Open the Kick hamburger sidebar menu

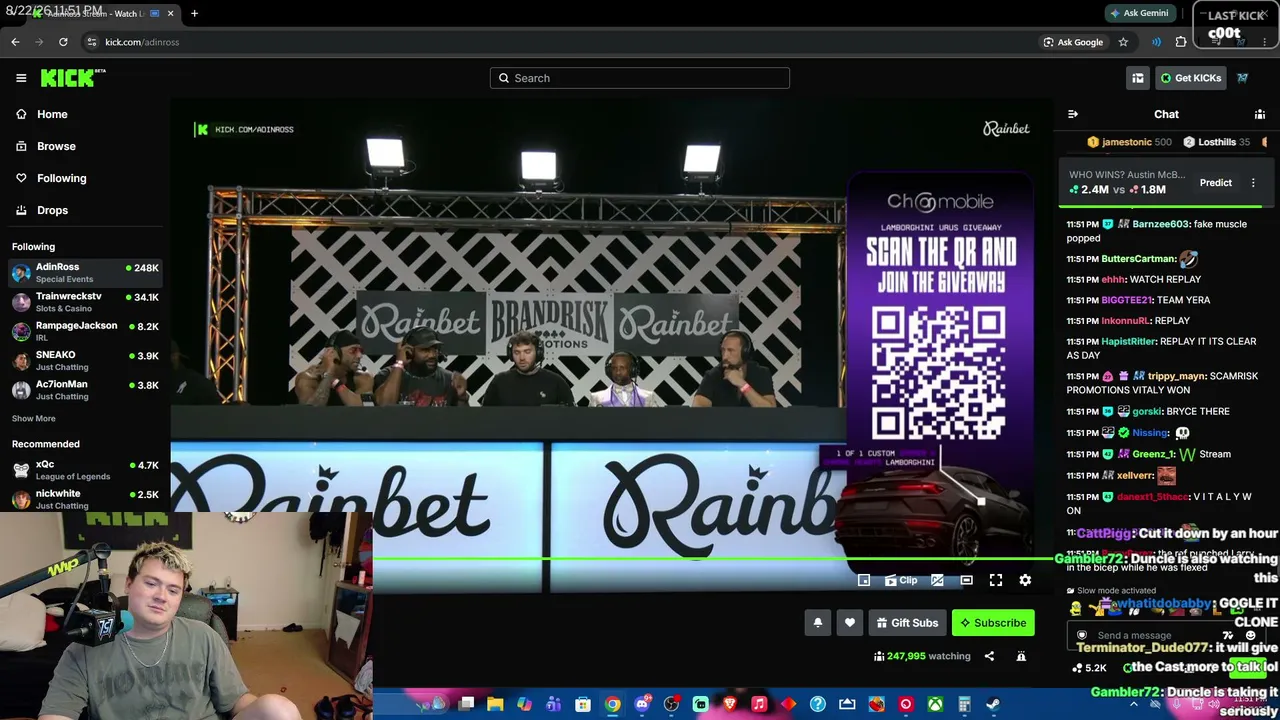coord(21,78)
